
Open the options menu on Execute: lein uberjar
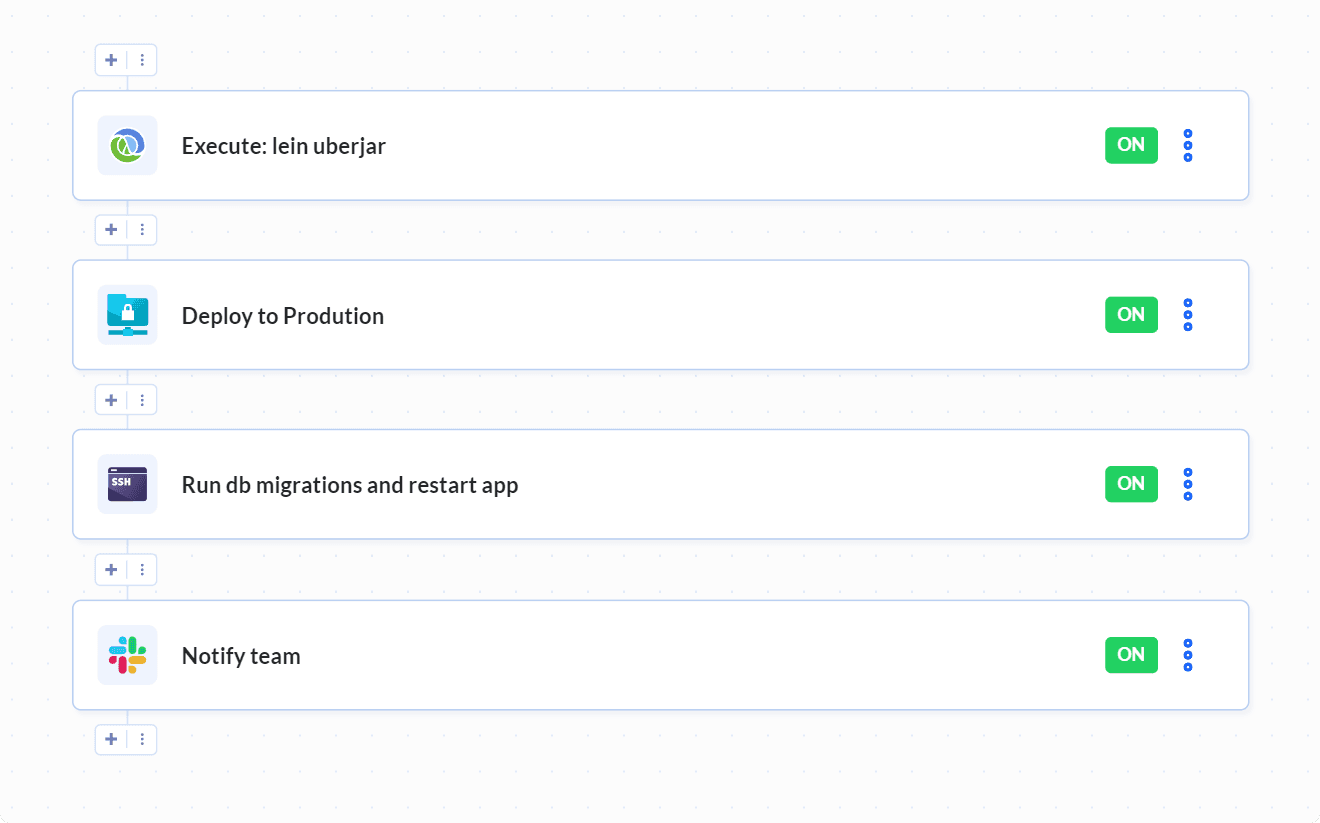coord(1187,145)
